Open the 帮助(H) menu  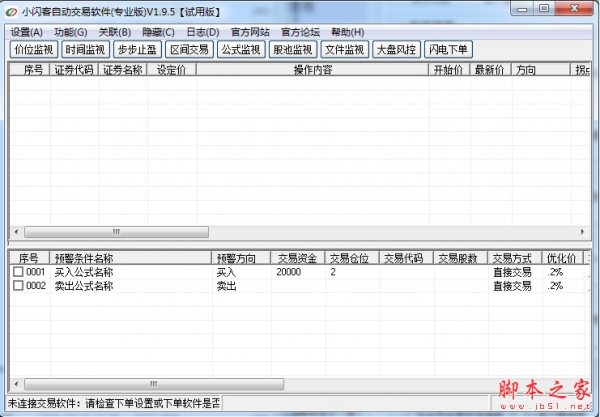pos(347,32)
